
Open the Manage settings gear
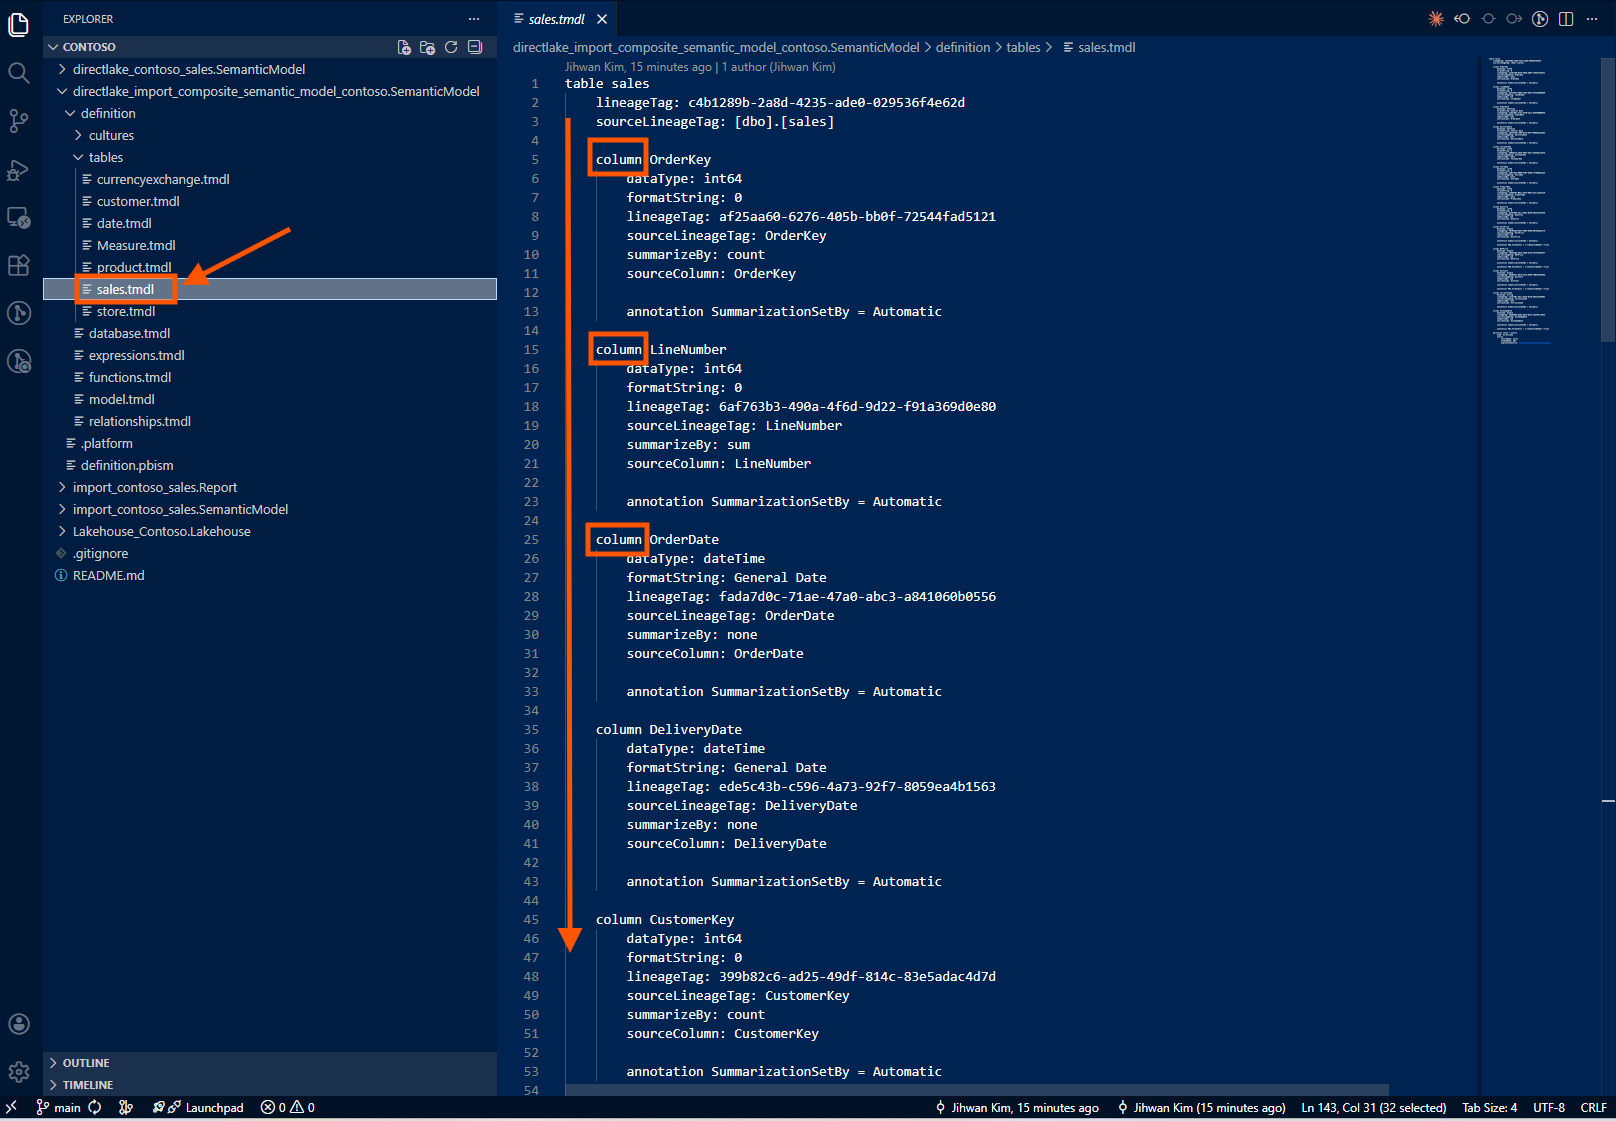[19, 1072]
